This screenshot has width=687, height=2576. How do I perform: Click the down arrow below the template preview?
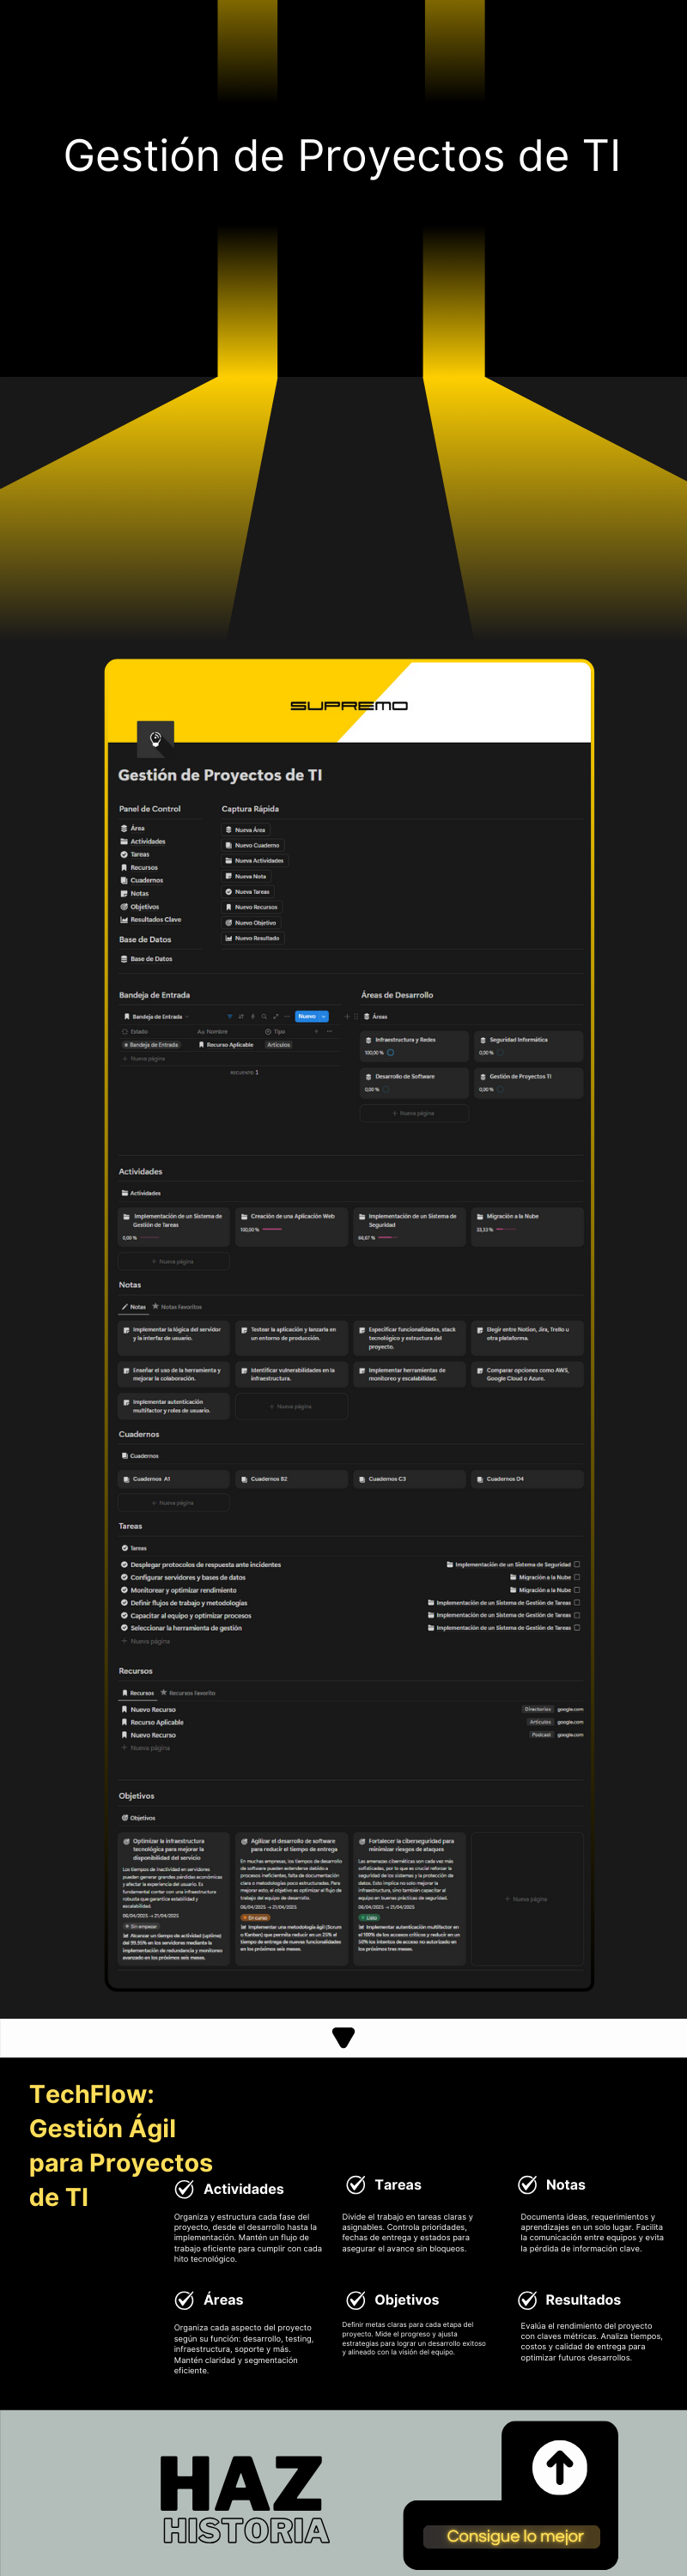[343, 2037]
